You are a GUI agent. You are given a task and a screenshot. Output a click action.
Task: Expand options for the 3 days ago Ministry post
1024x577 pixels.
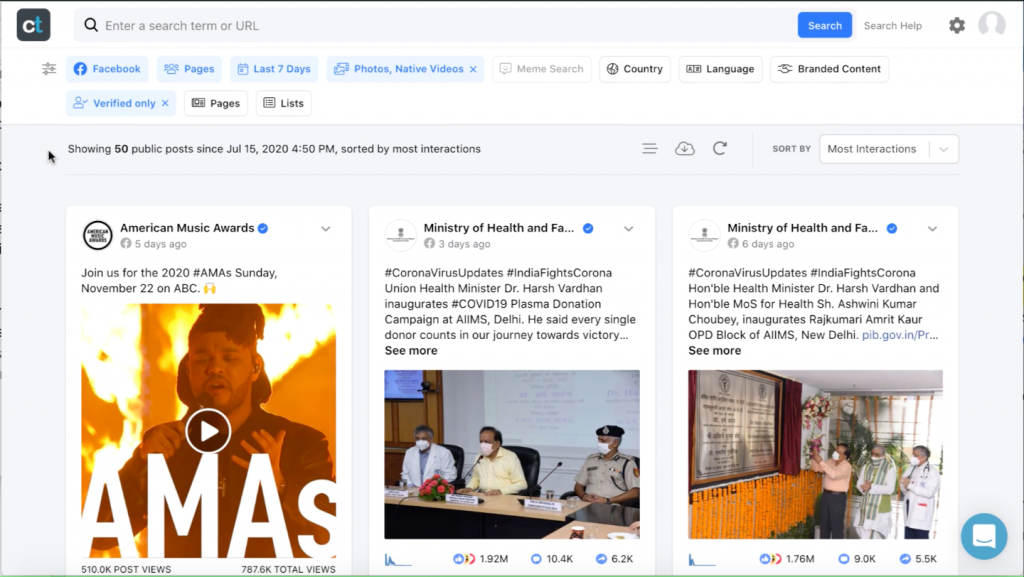pos(628,228)
